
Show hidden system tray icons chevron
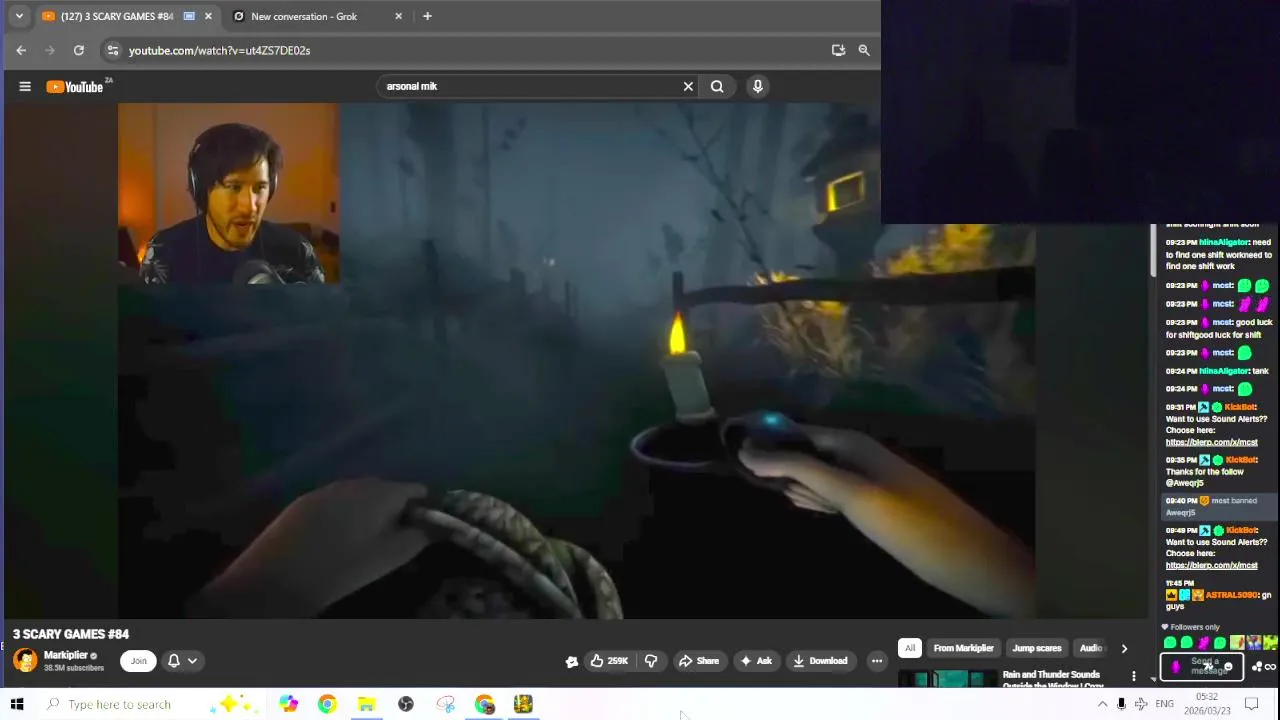tap(1102, 704)
